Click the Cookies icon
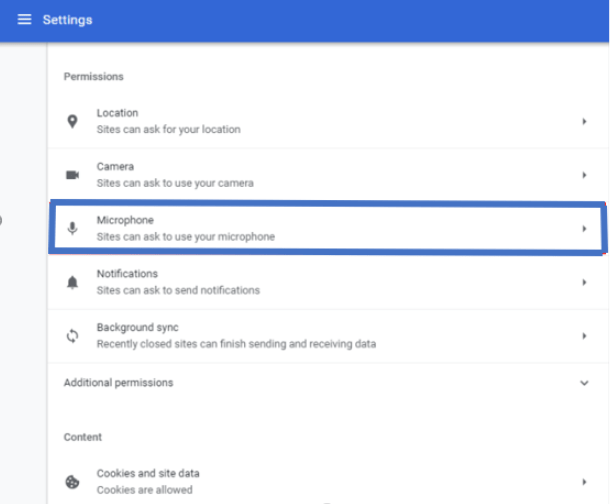Image resolution: width=610 pixels, height=504 pixels. coord(72,482)
